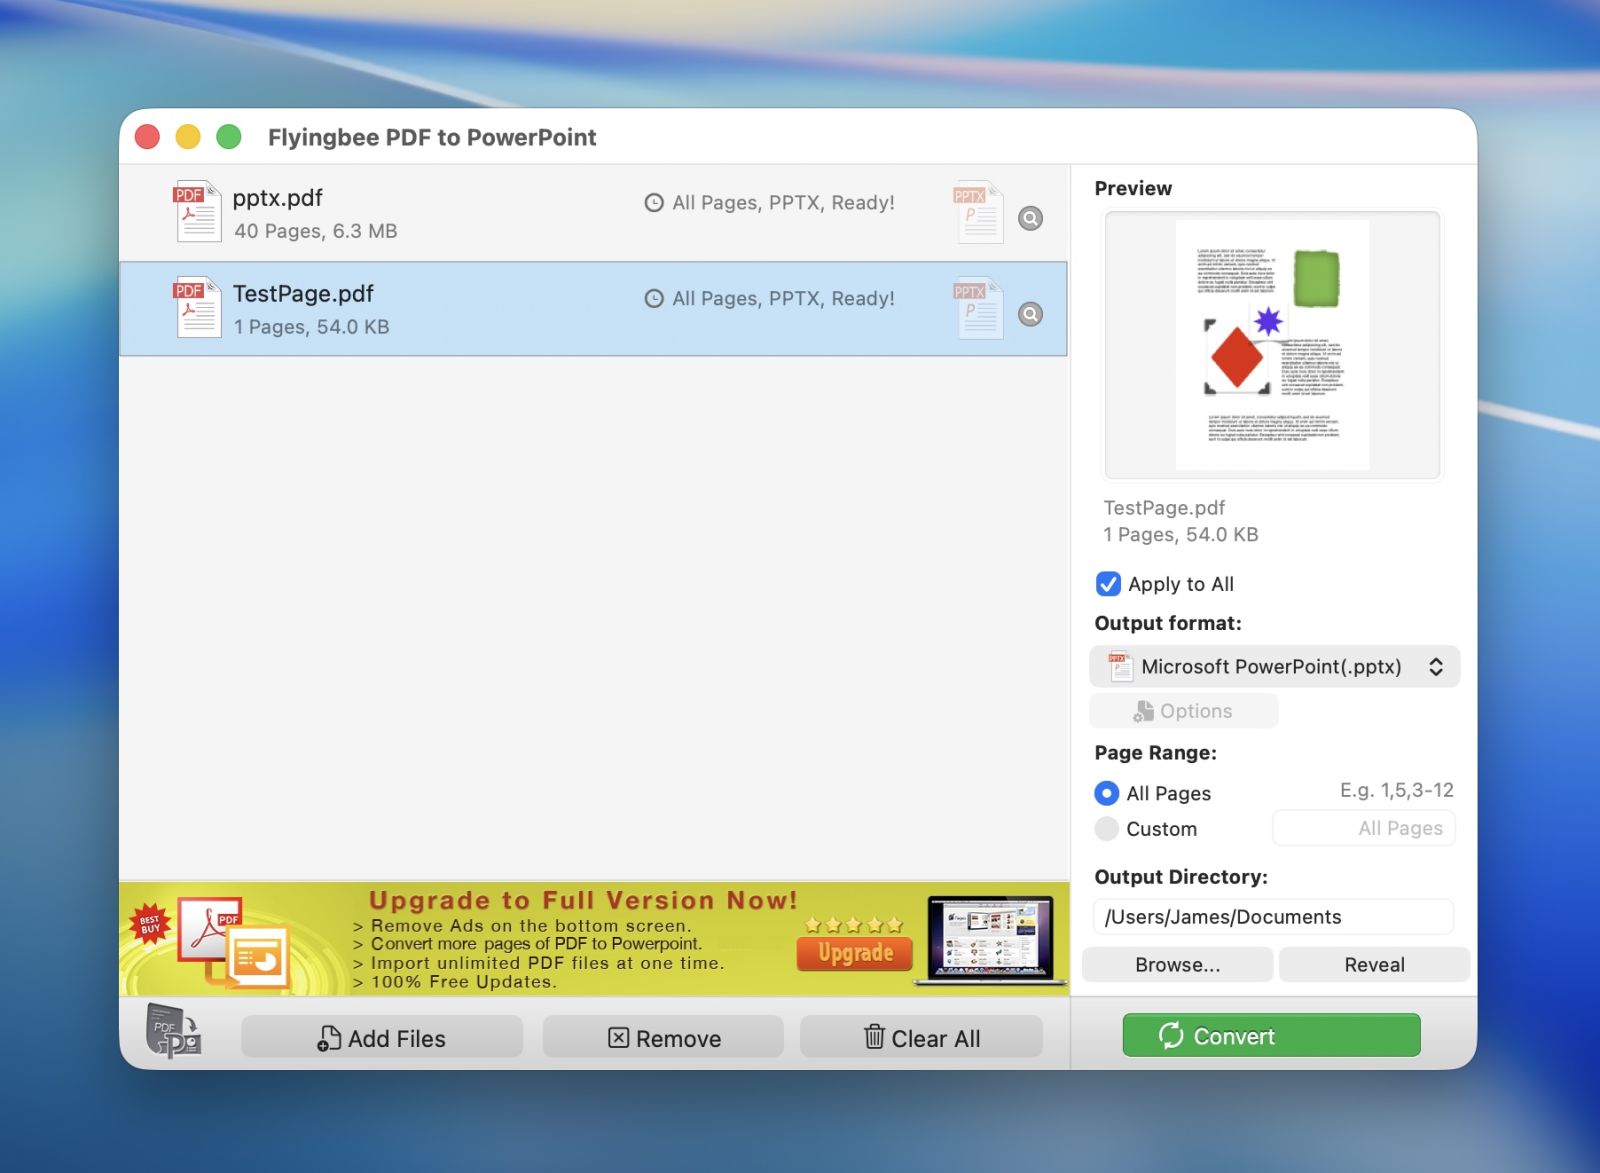Click the Output Directory path field
The width and height of the screenshot is (1600, 1173).
[x=1273, y=917]
